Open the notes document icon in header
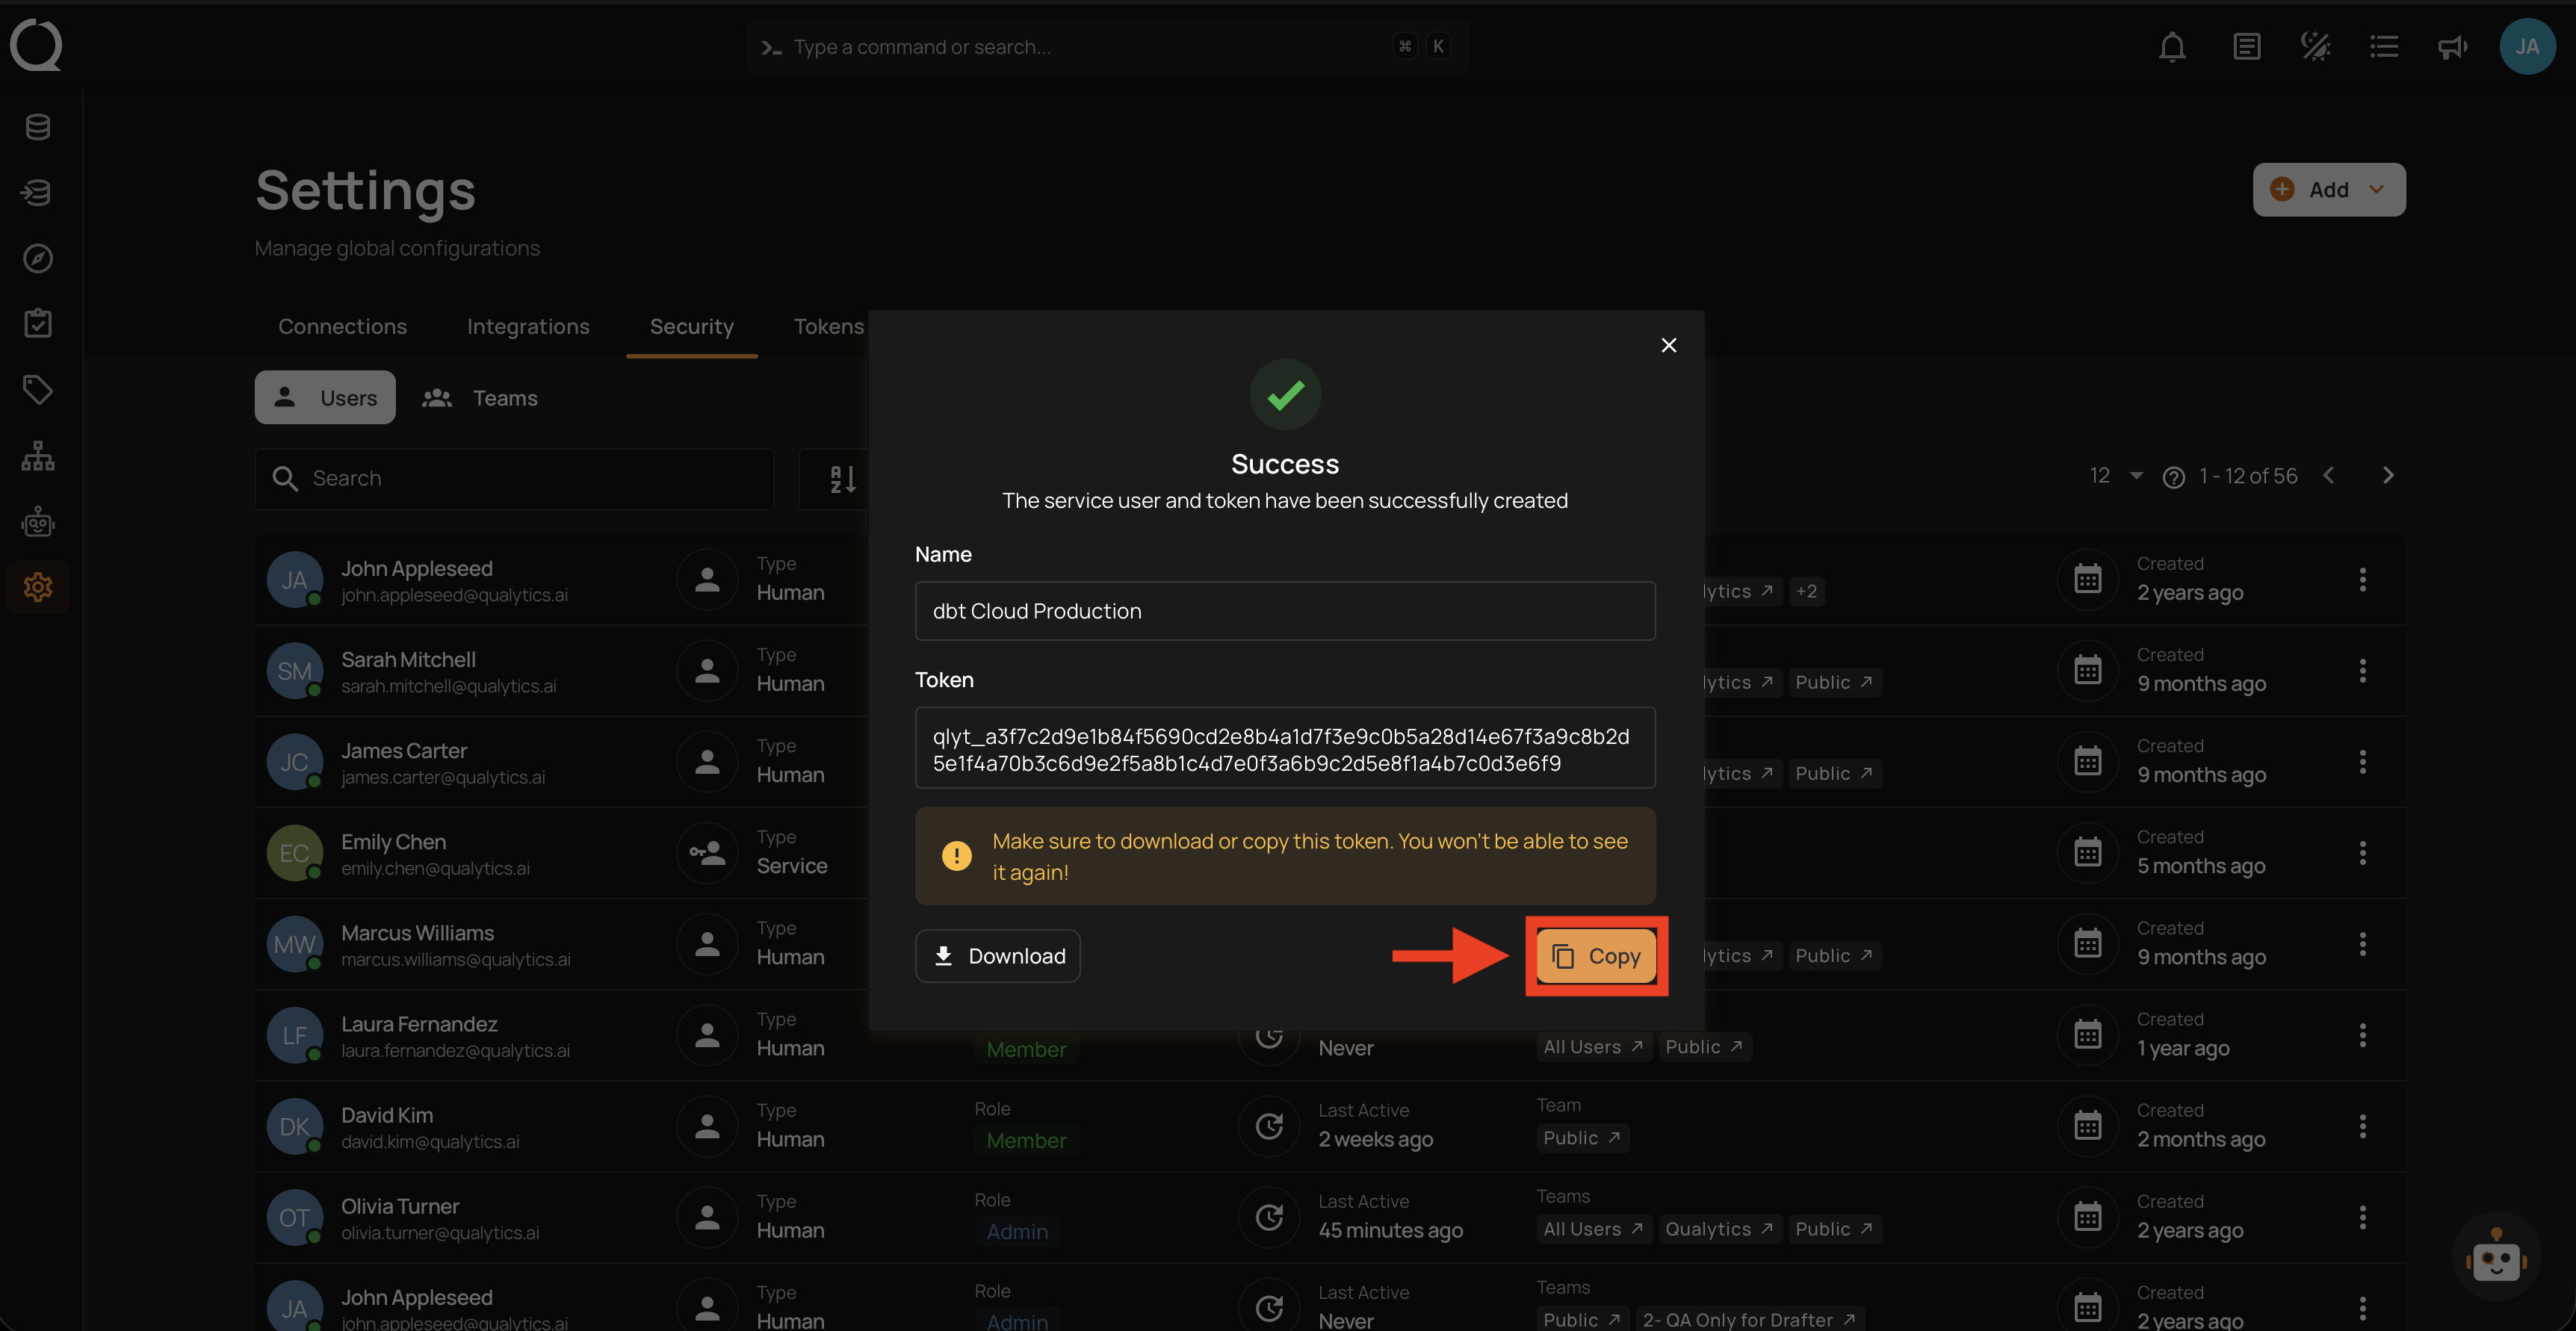This screenshot has width=2576, height=1331. pyautogui.click(x=2247, y=47)
